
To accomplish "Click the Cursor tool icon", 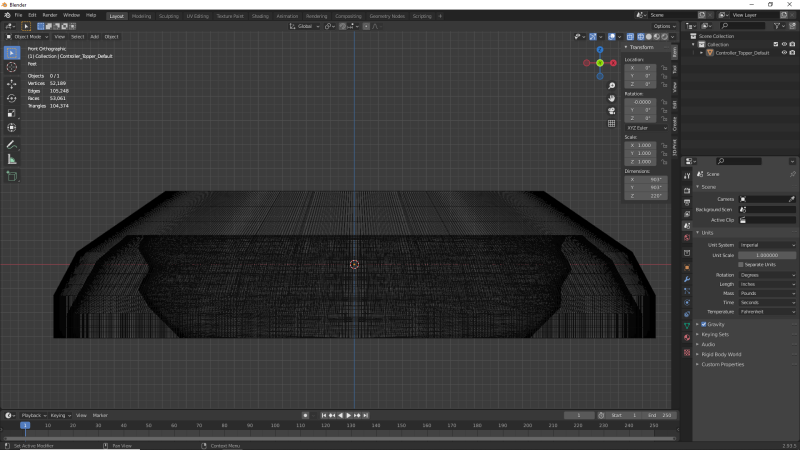I will [x=11, y=67].
